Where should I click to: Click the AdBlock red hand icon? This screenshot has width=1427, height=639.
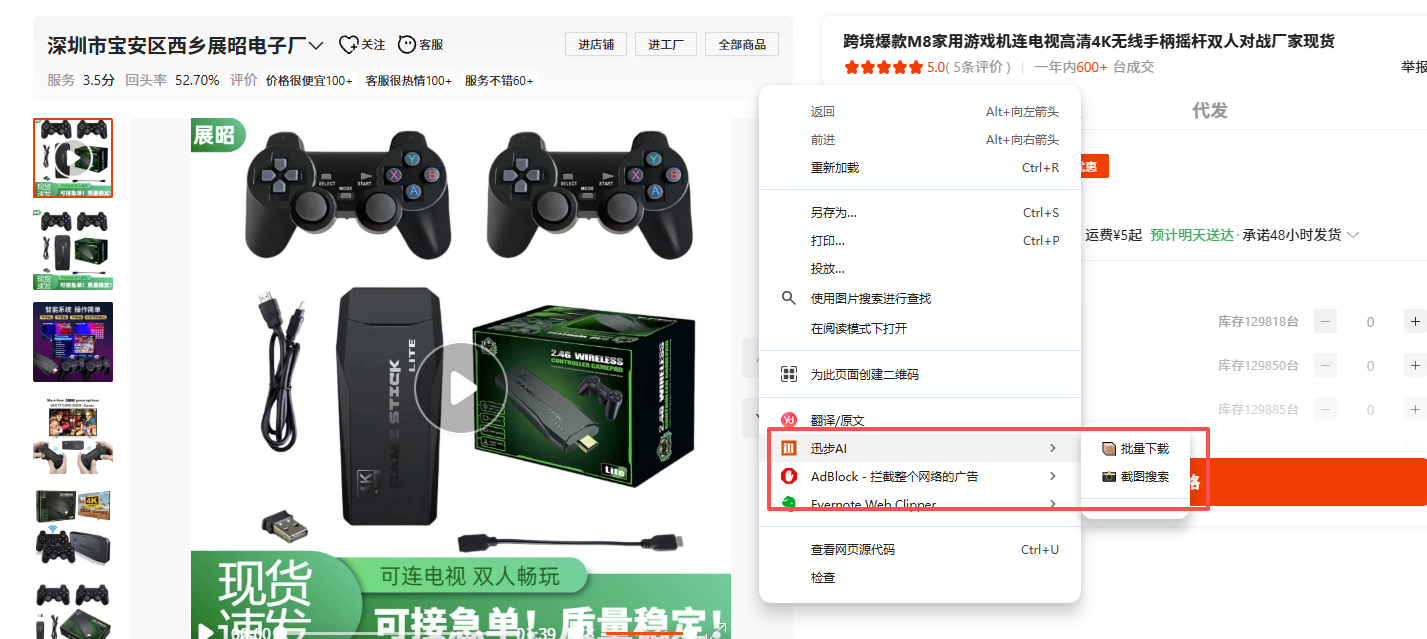coord(788,476)
